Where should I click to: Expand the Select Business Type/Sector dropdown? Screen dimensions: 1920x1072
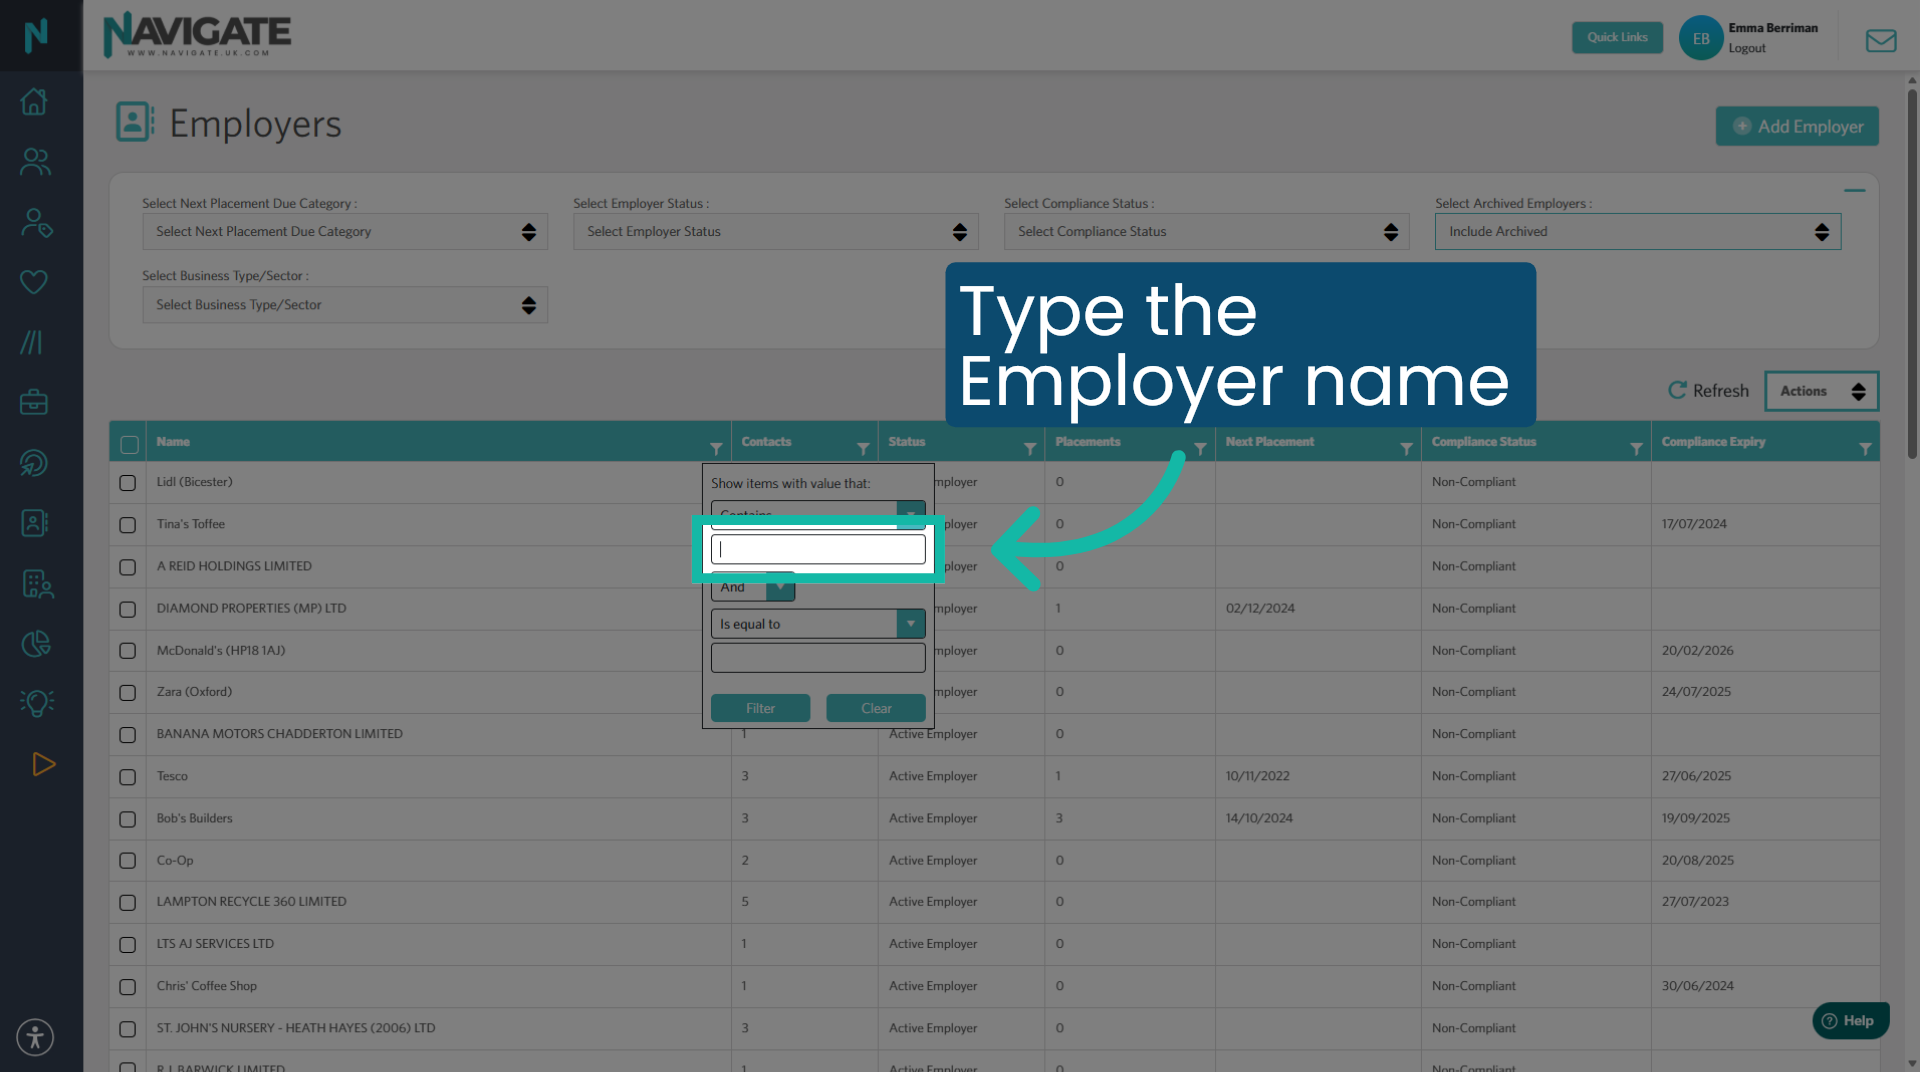coord(344,305)
